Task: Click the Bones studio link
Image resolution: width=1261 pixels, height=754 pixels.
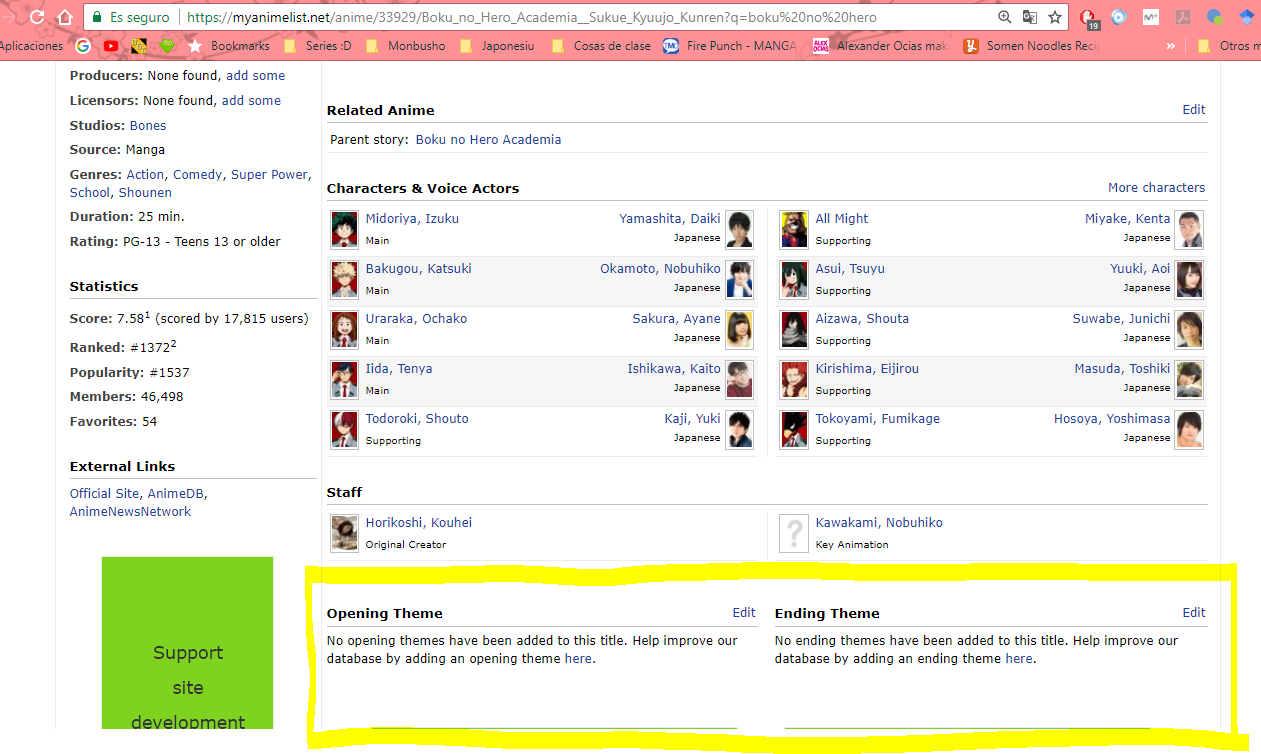Action: tap(148, 125)
